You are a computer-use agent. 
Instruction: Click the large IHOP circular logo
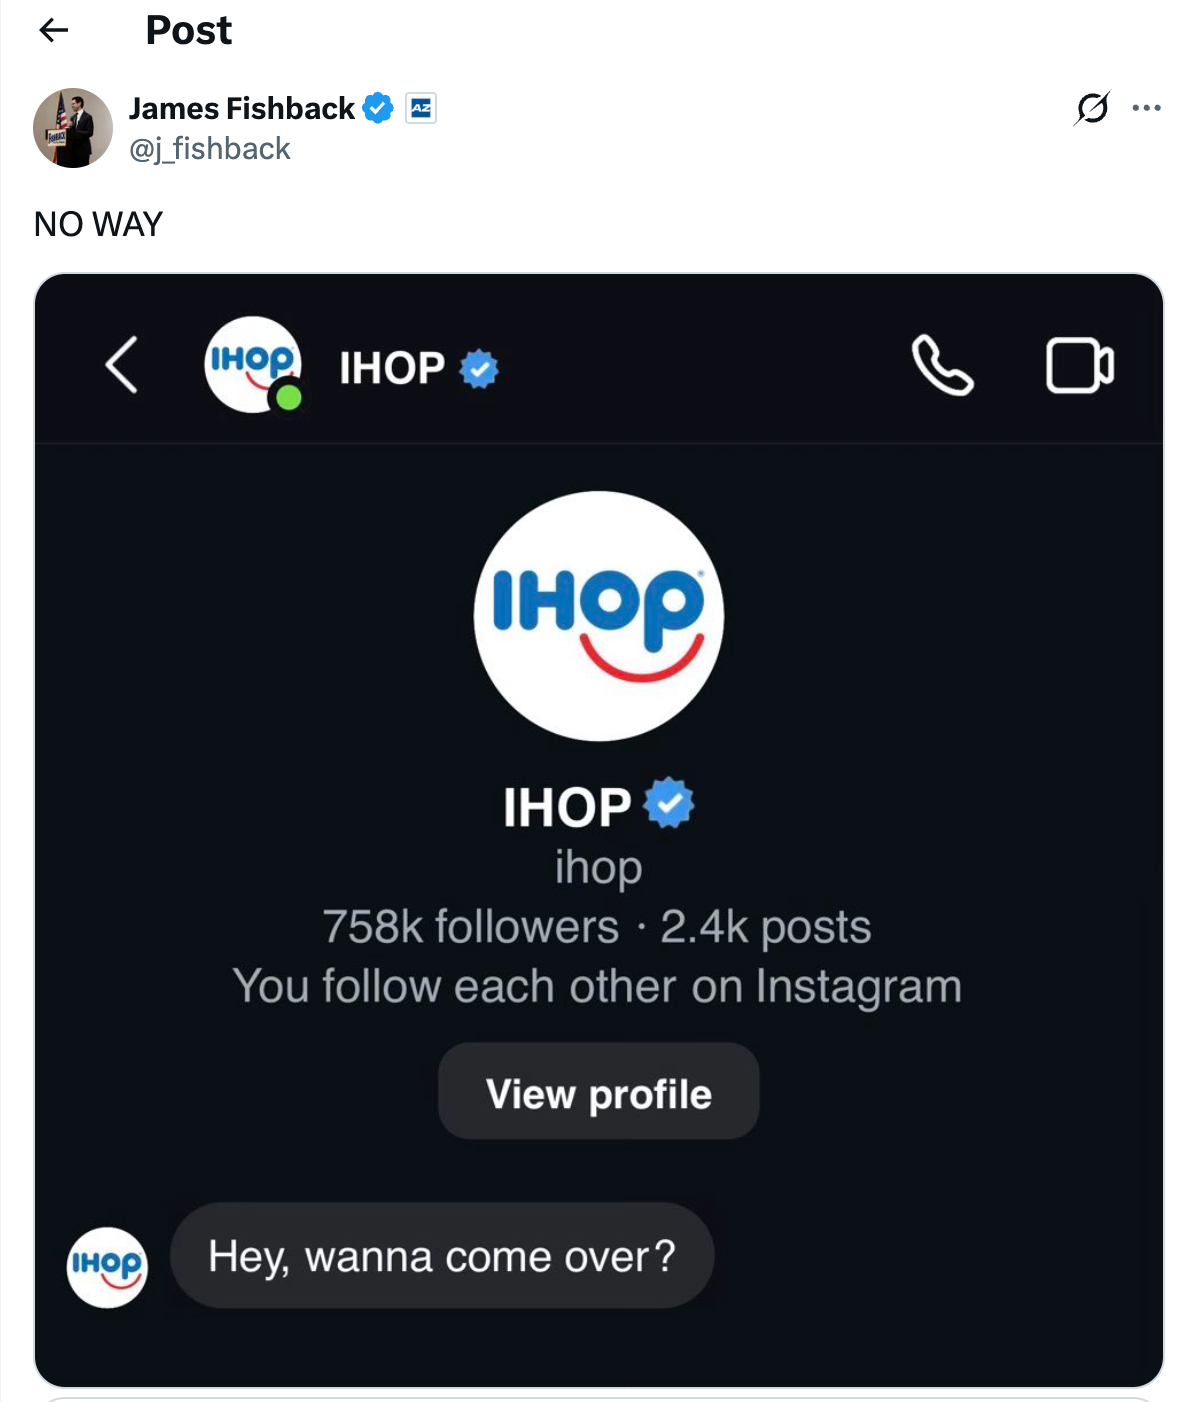coord(598,616)
